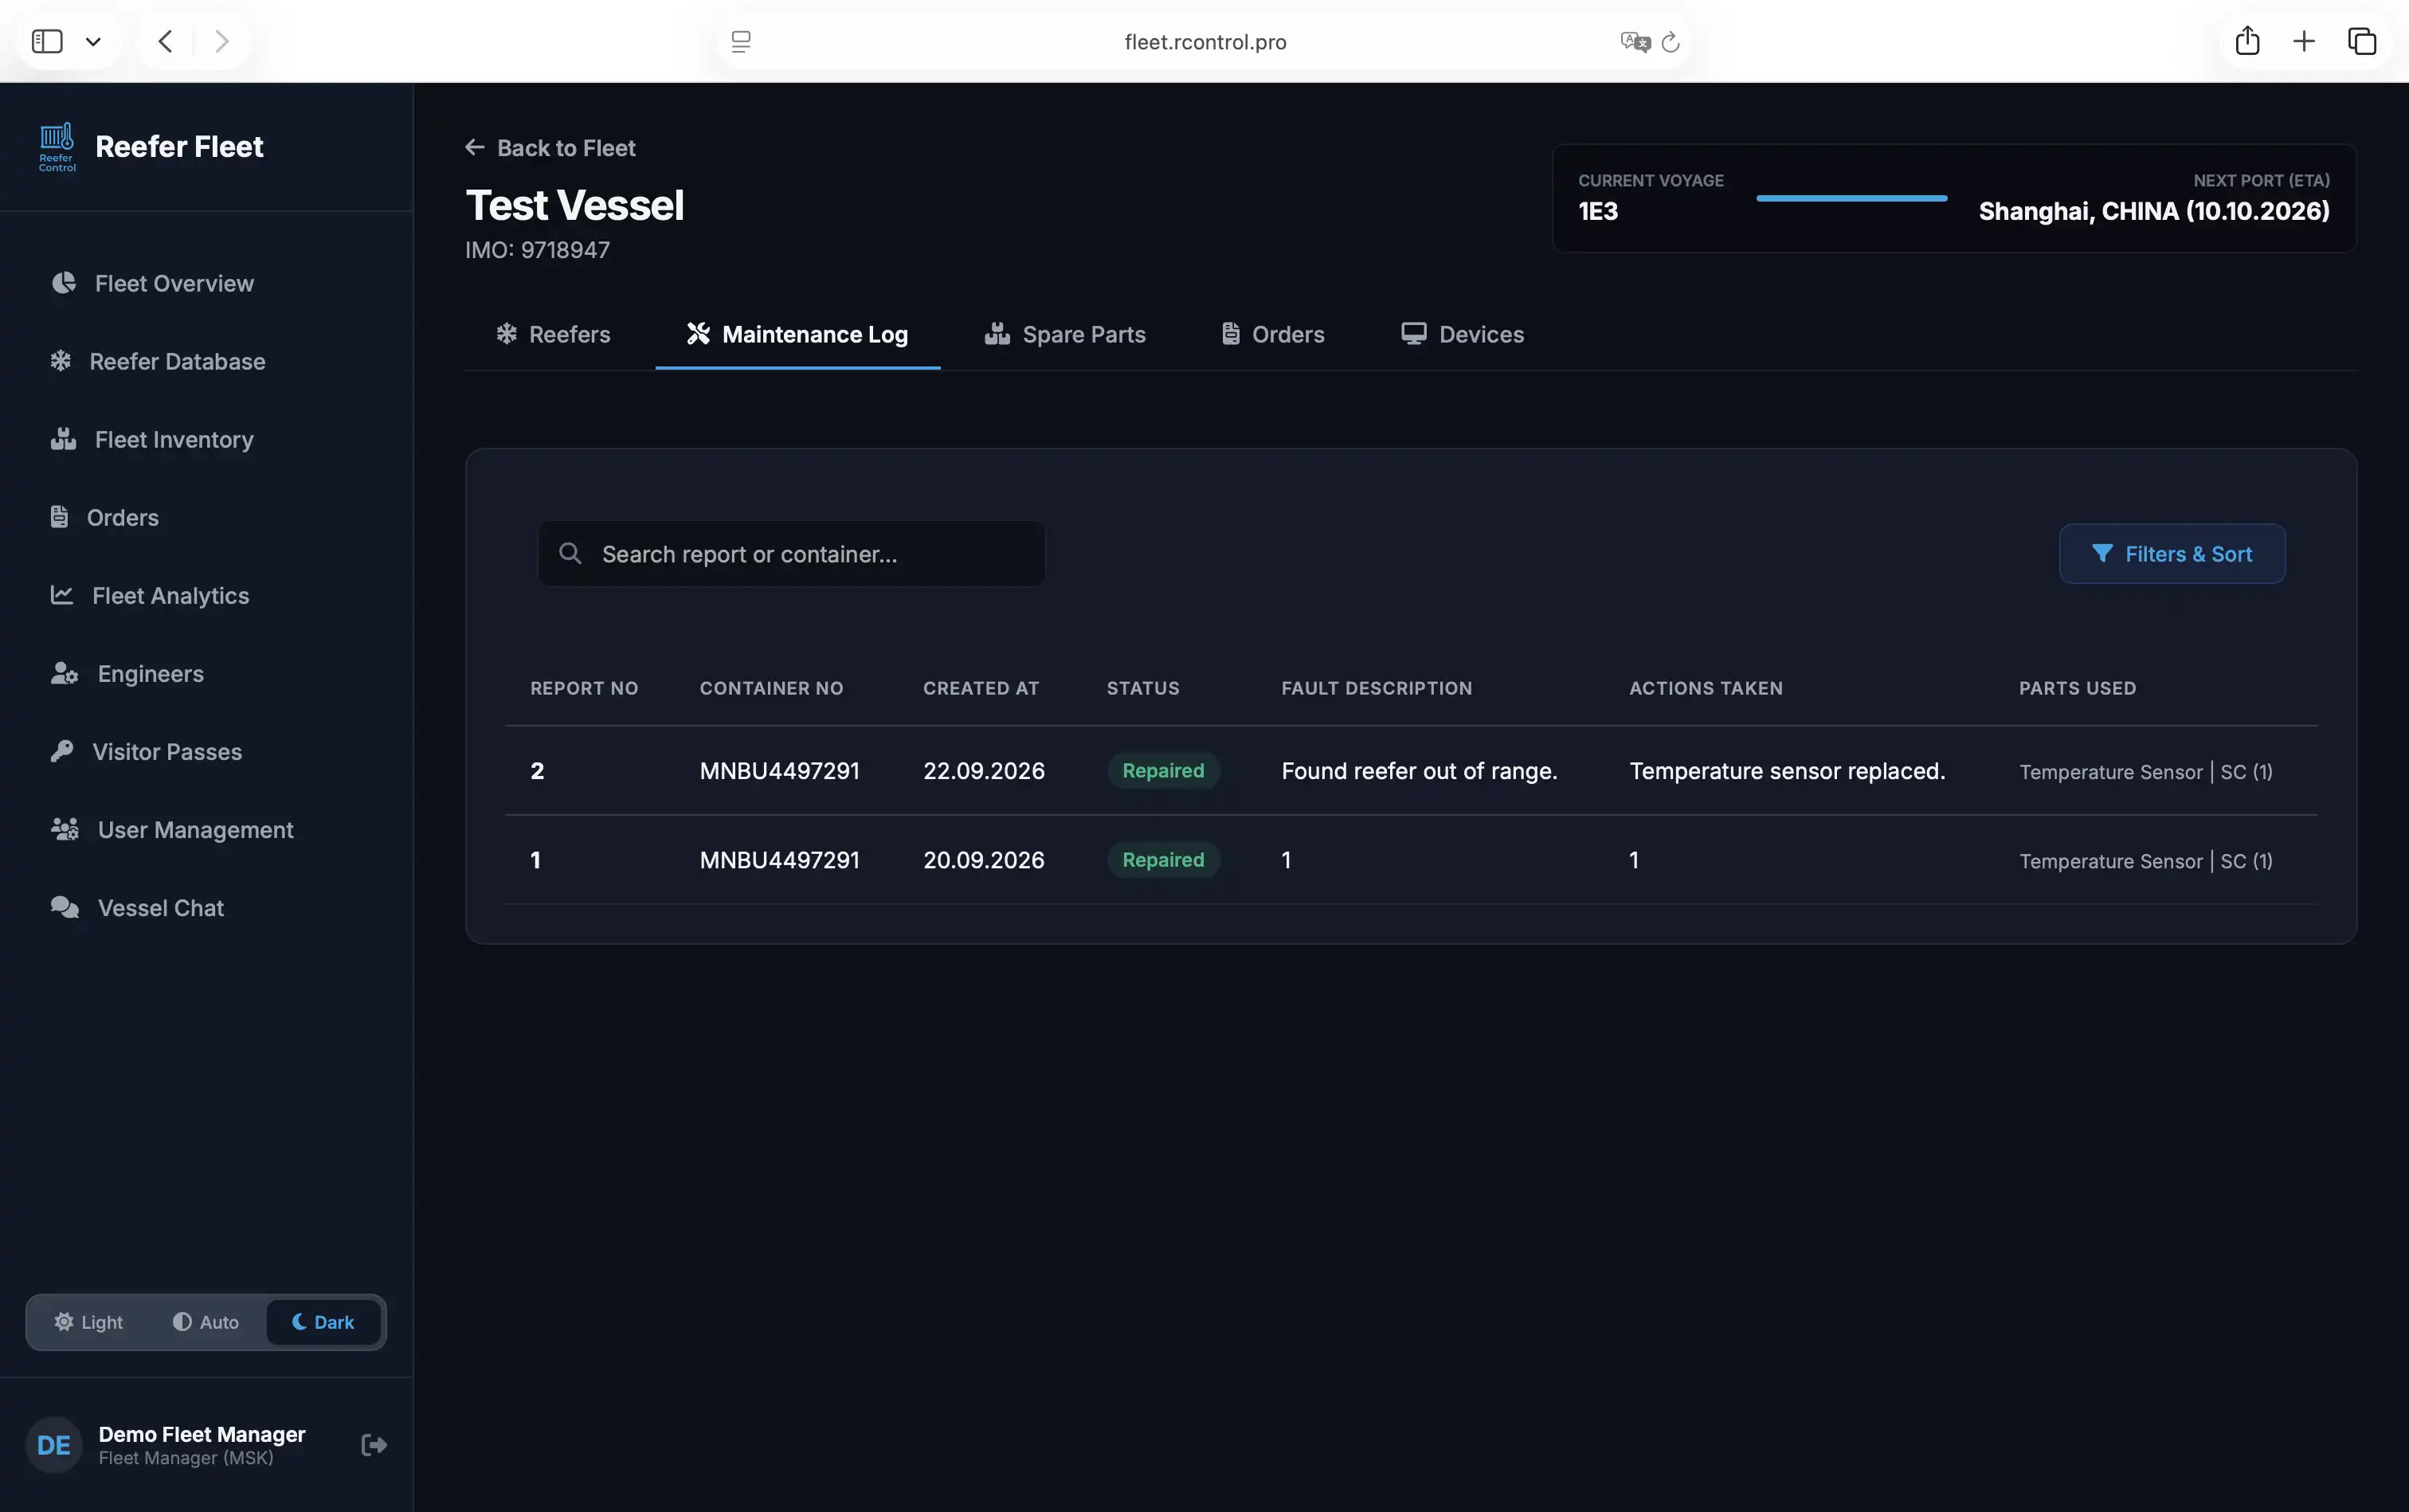Log out using the sign-out icon

(x=374, y=1445)
